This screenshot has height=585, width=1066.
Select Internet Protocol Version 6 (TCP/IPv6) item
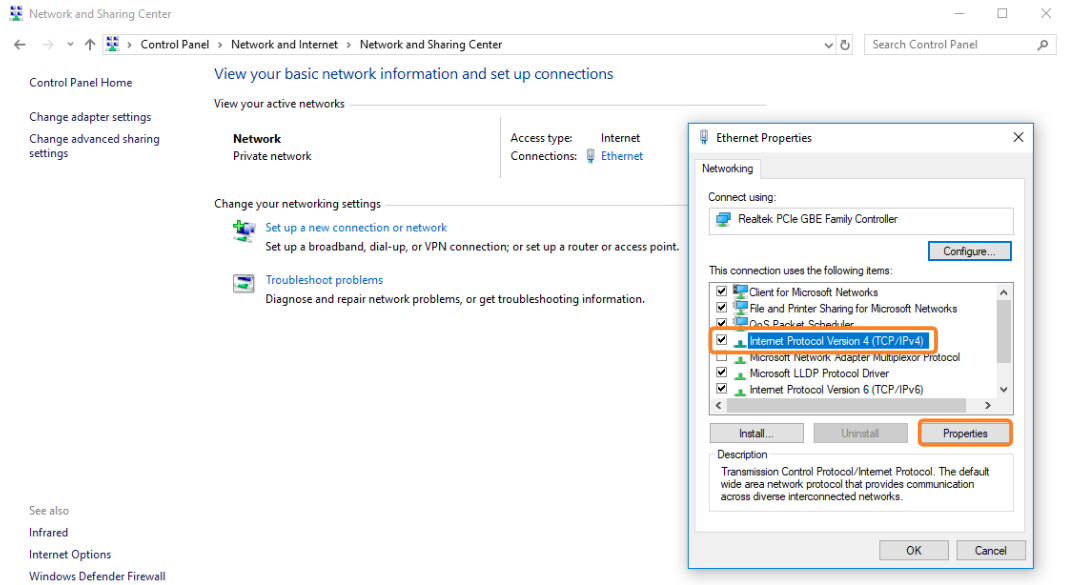coord(836,390)
